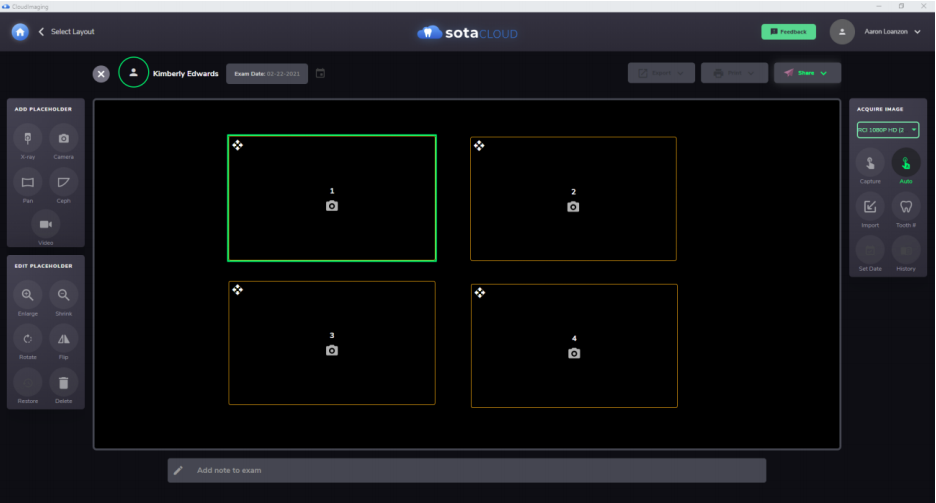Screen dimensions: 936x503
Task: Open the Share dropdown menu
Action: pyautogui.click(x=807, y=73)
